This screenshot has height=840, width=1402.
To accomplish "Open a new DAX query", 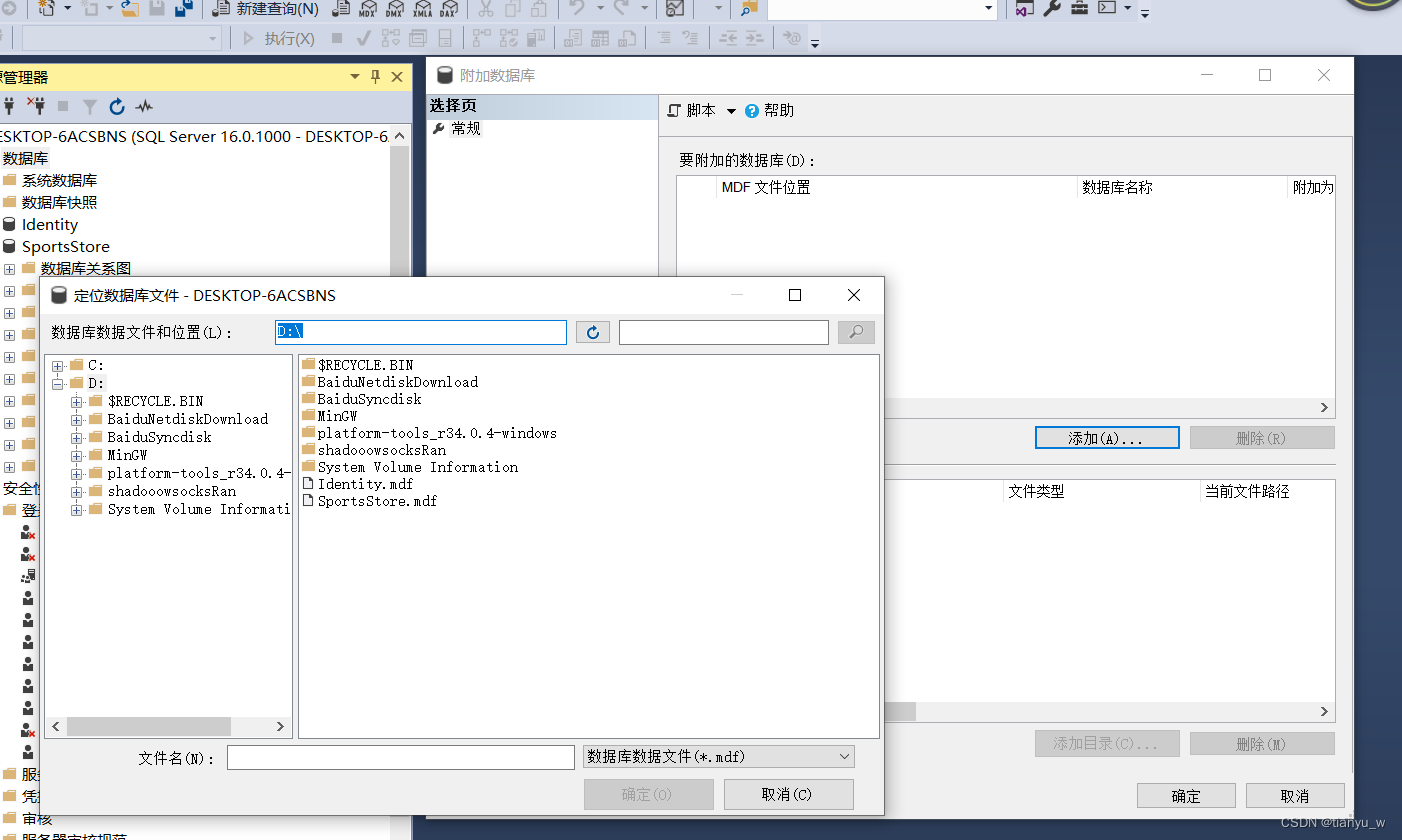I will tap(449, 12).
